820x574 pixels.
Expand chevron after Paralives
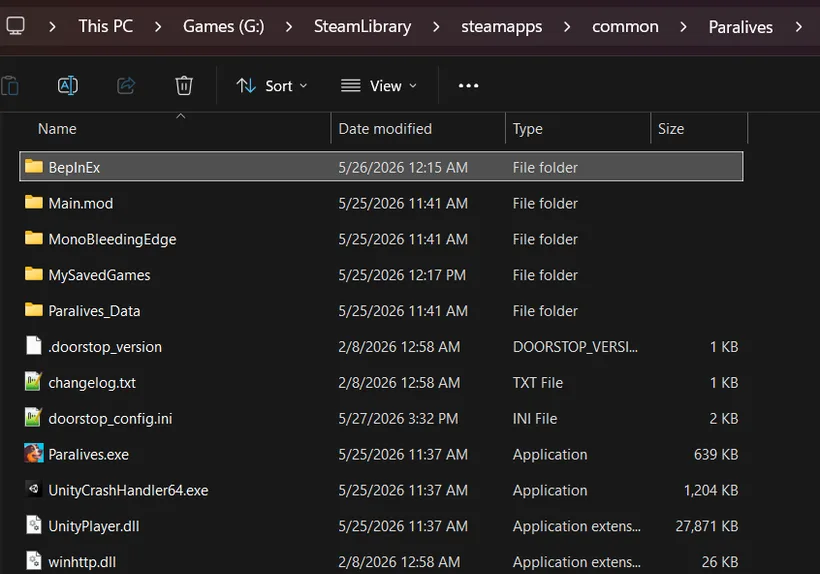(798, 27)
